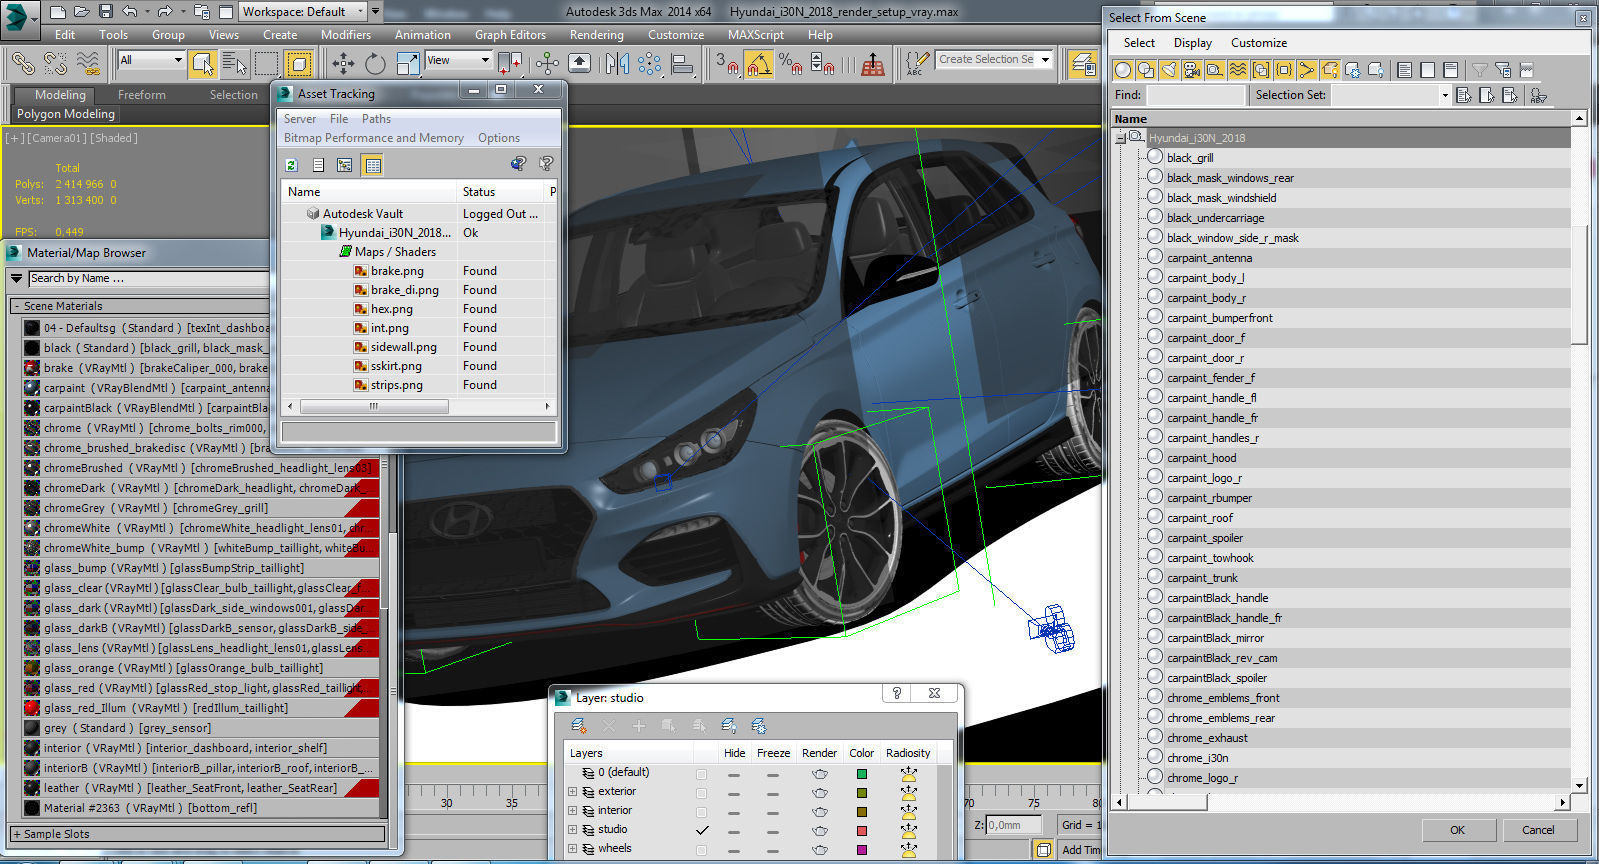Screen dimensions: 1599x864
Task: Switch to the Freeform ribbon tab
Action: [x=142, y=95]
